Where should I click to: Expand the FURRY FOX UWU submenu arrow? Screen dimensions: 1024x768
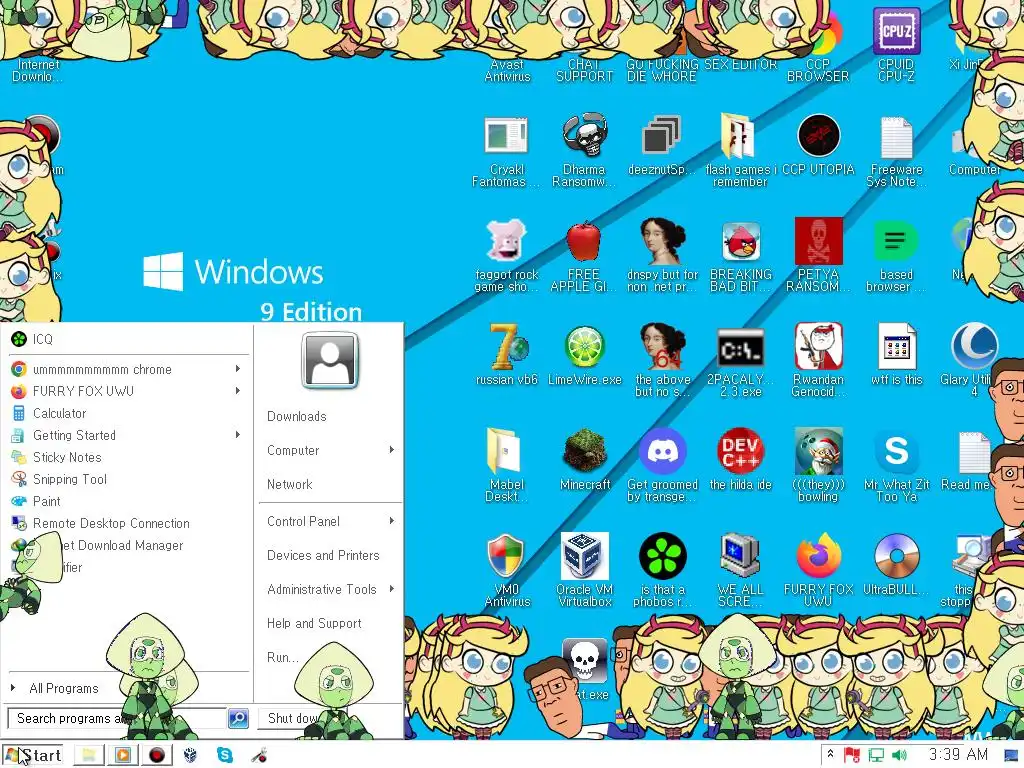point(238,391)
